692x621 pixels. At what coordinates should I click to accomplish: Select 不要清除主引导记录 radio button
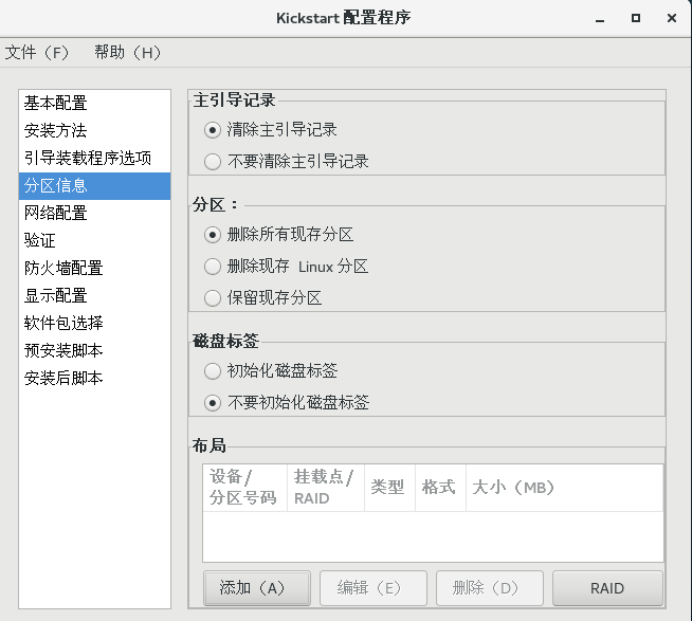tap(212, 162)
